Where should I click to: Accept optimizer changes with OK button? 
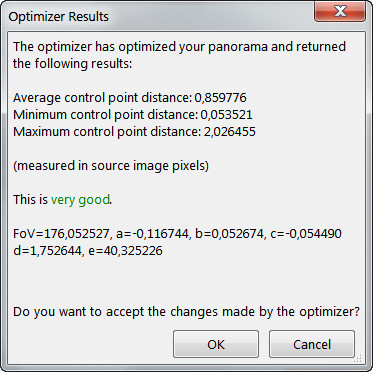[x=216, y=344]
